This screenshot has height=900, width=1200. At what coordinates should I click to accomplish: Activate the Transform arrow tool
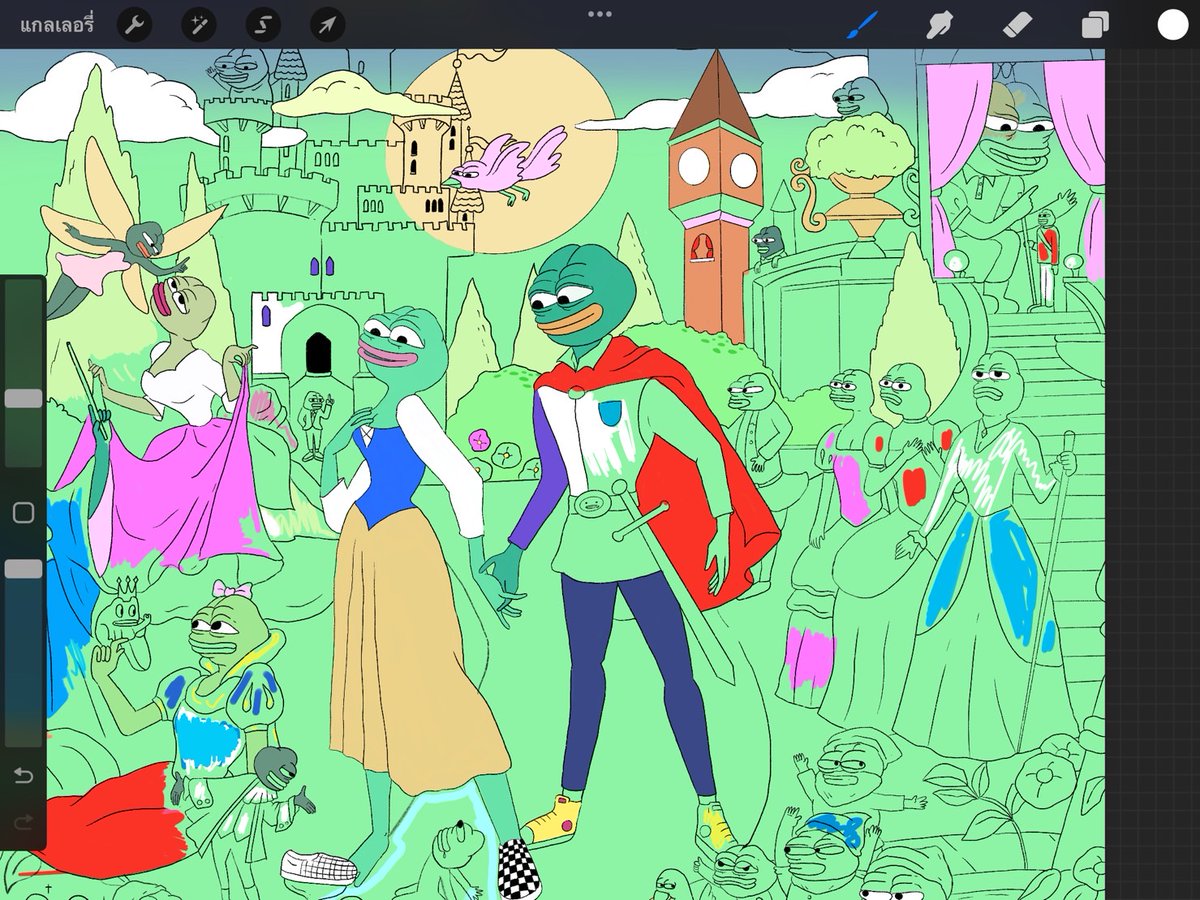click(x=328, y=25)
